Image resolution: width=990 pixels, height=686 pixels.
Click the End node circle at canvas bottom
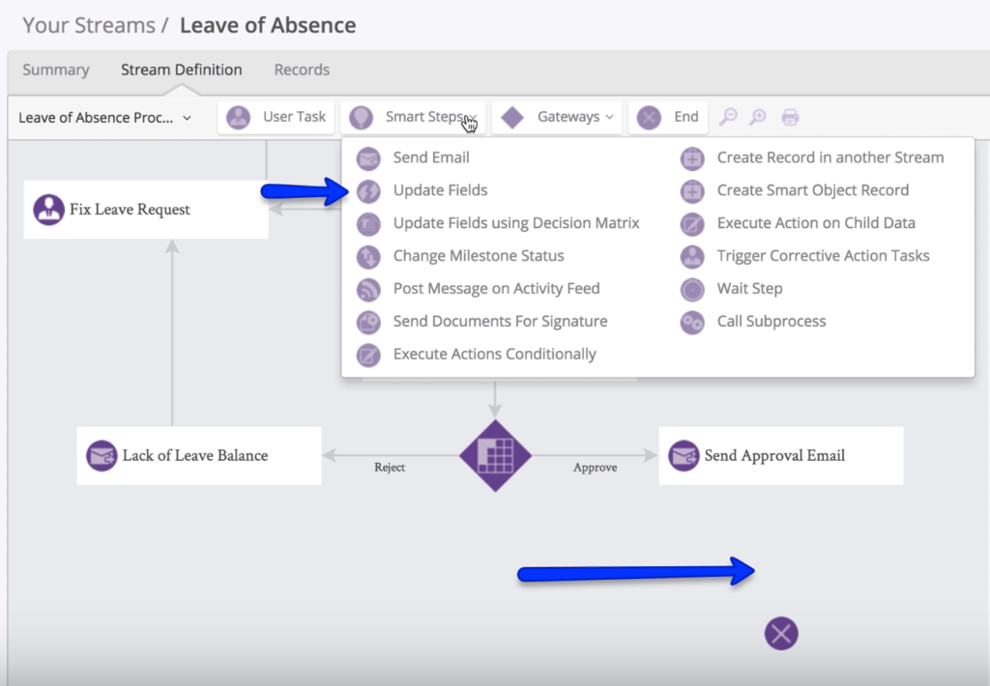[x=781, y=633]
